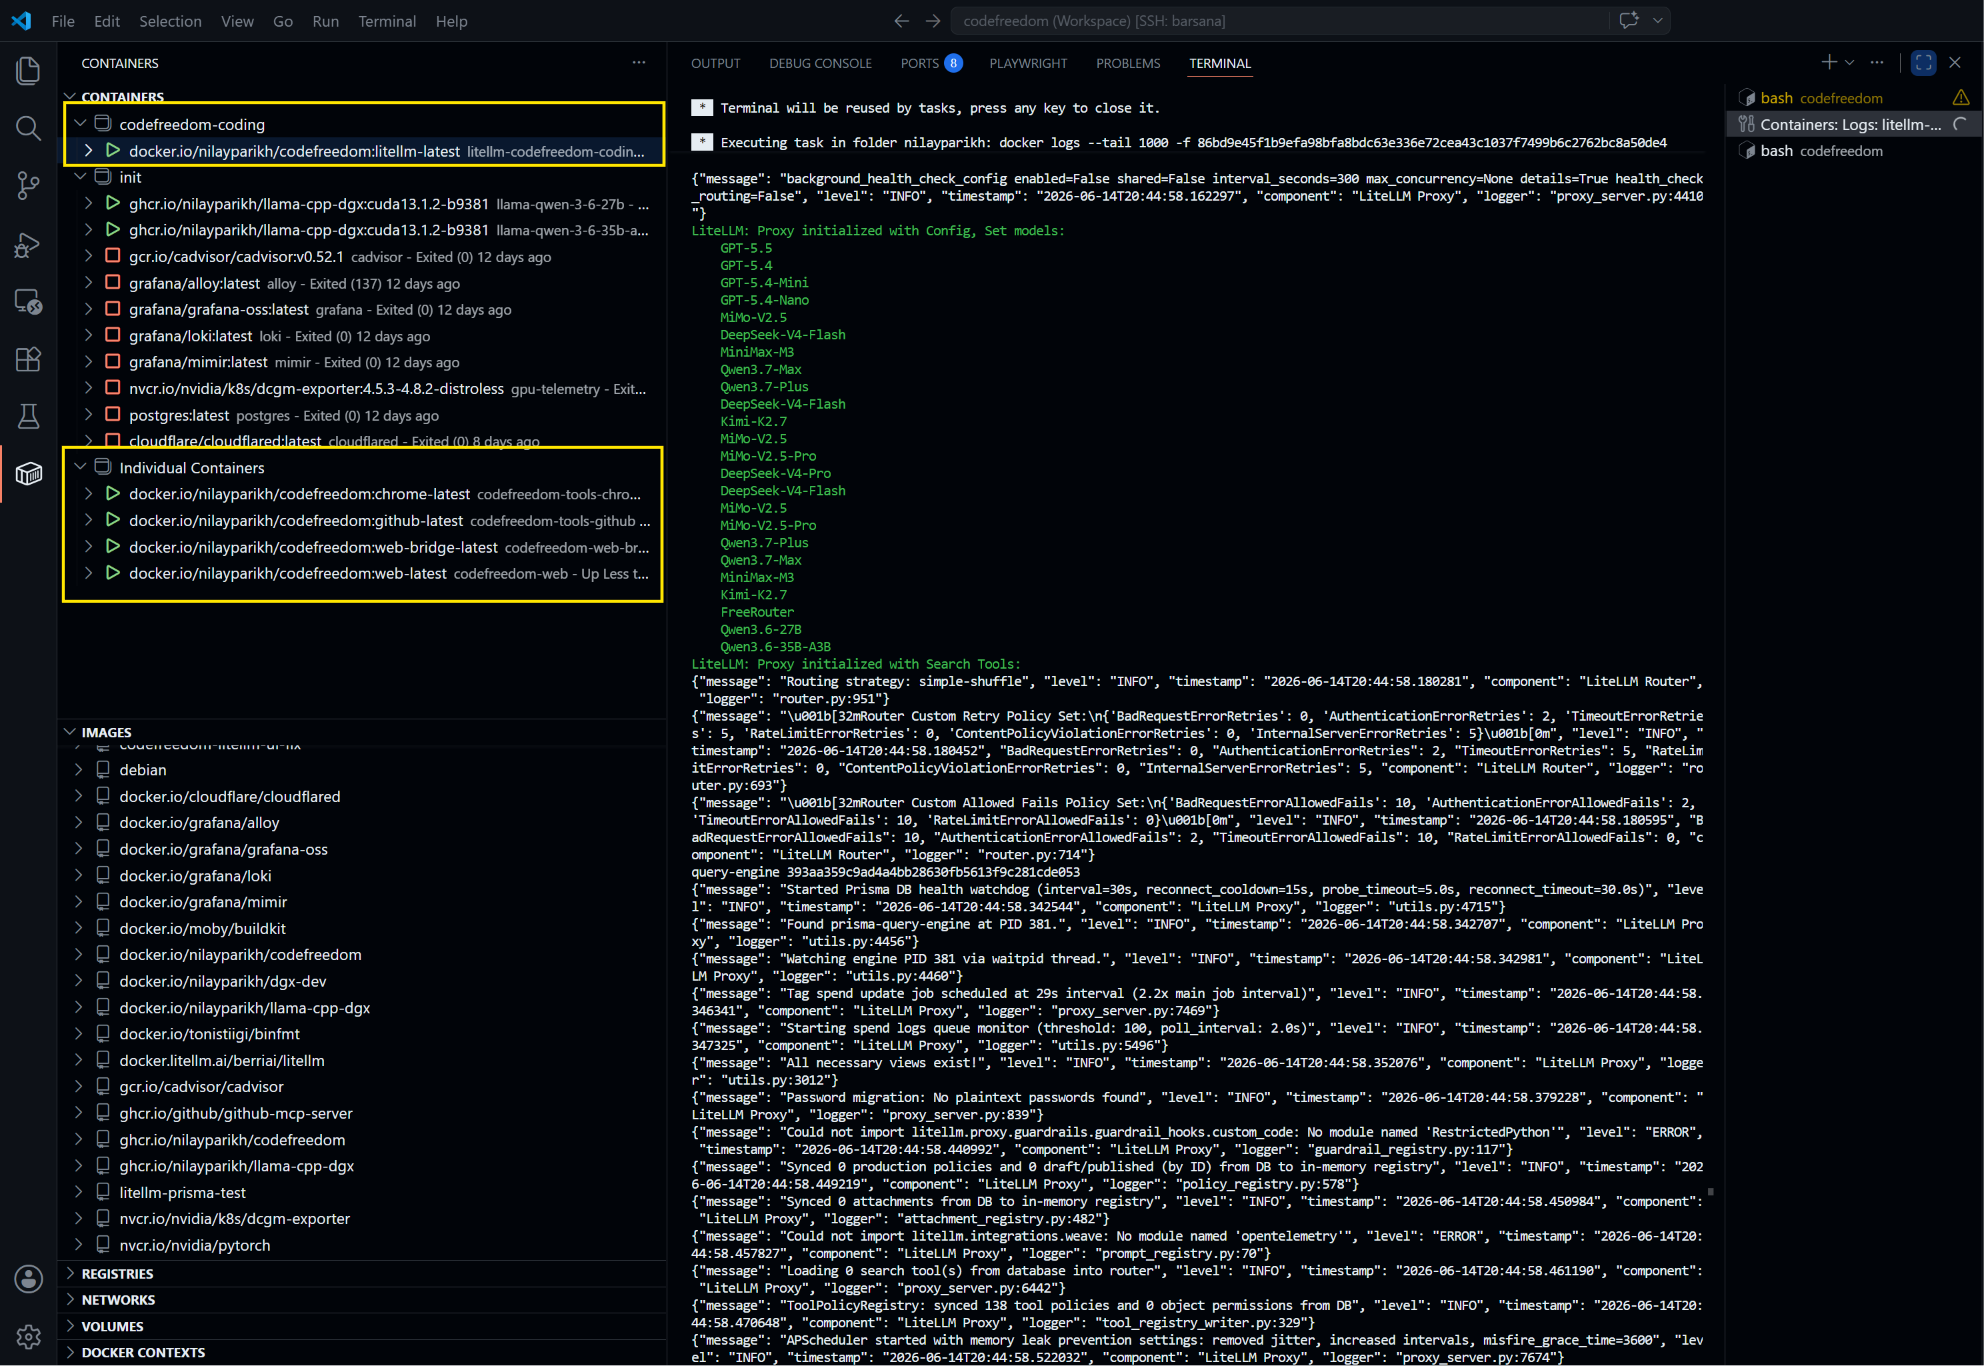This screenshot has width=1984, height=1366.
Task: Expand the DOCKER CONTEXTS section
Action: [x=70, y=1352]
